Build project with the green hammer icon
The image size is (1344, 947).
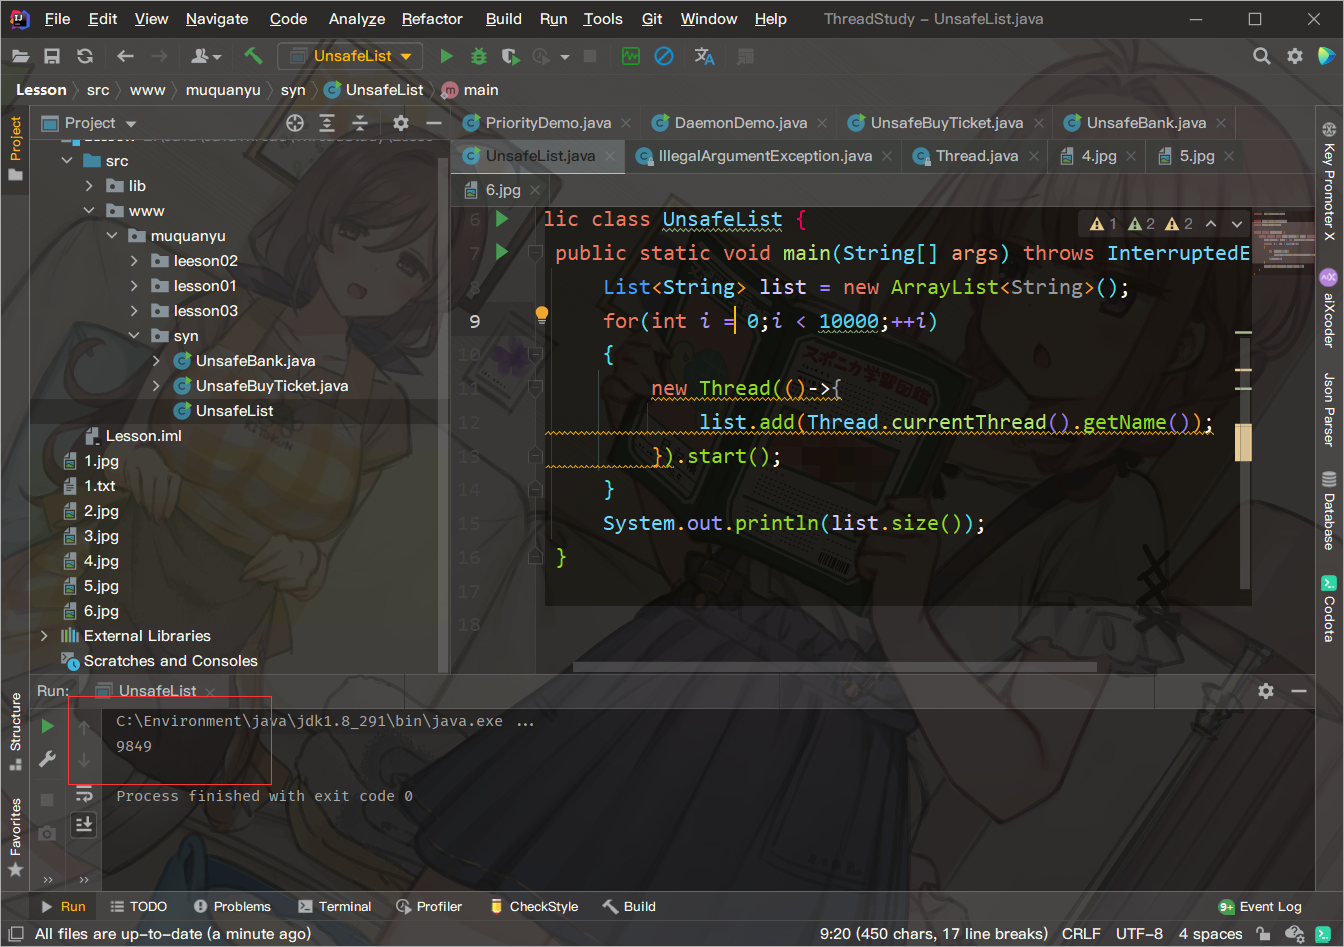pyautogui.click(x=253, y=56)
